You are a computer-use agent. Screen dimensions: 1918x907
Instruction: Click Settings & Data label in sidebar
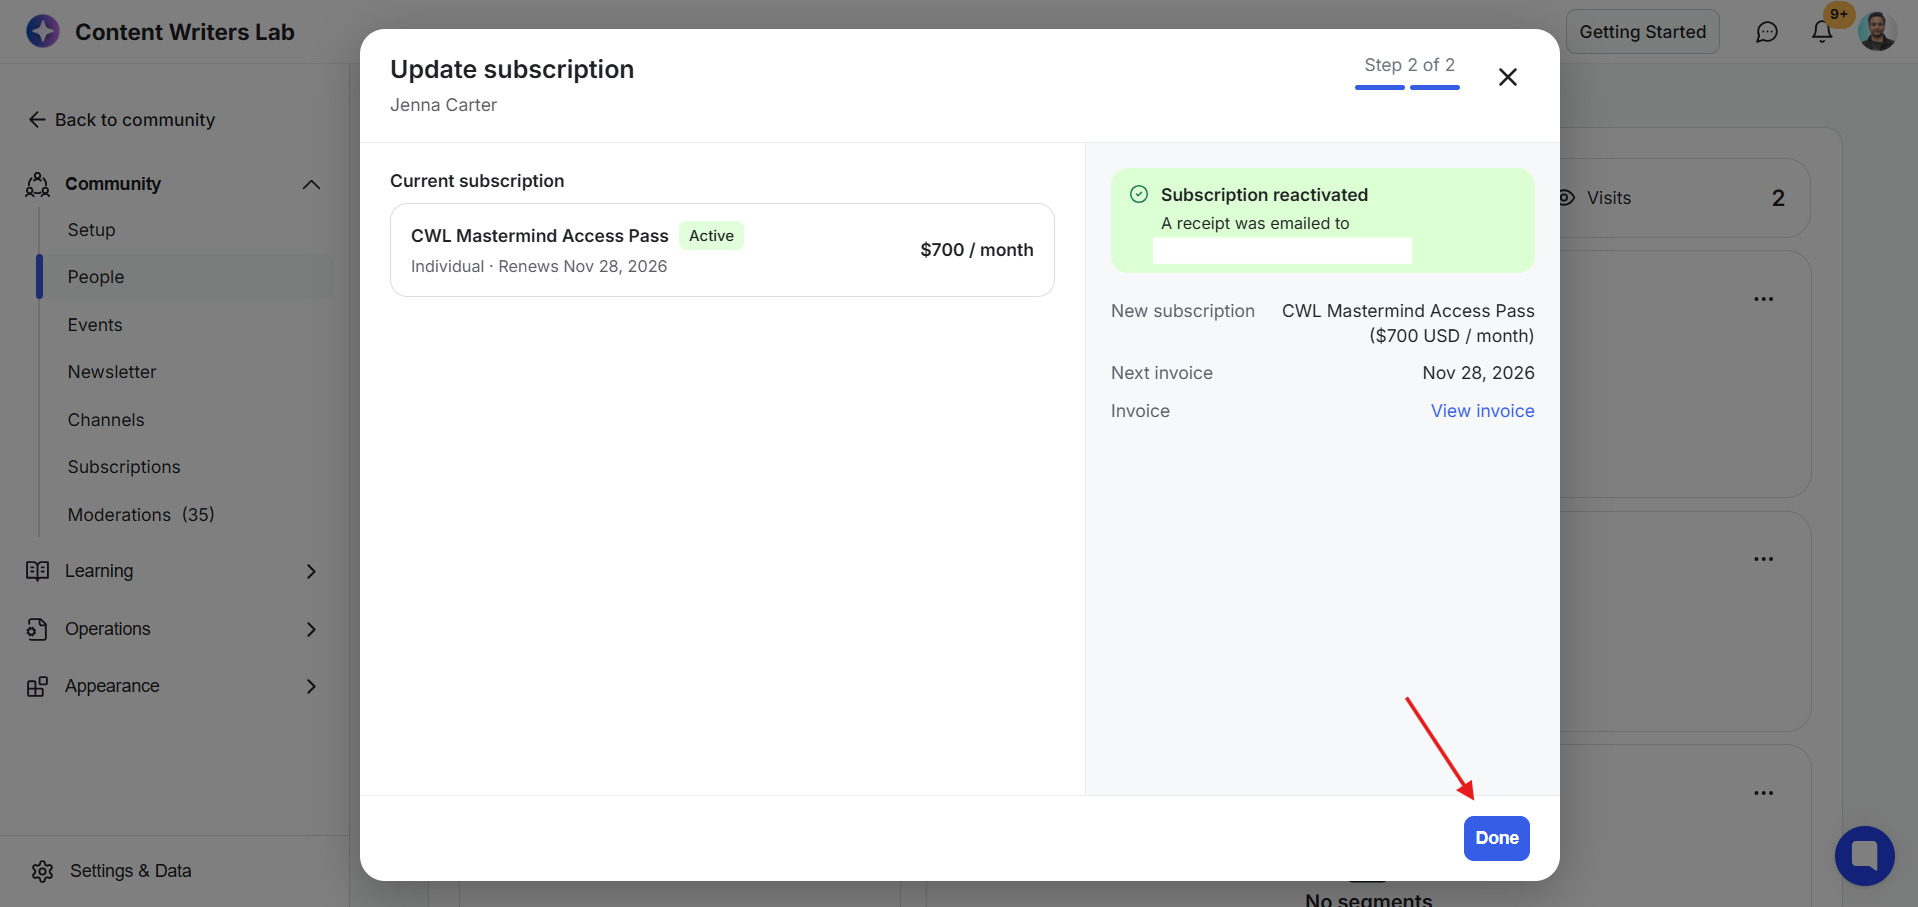[131, 871]
